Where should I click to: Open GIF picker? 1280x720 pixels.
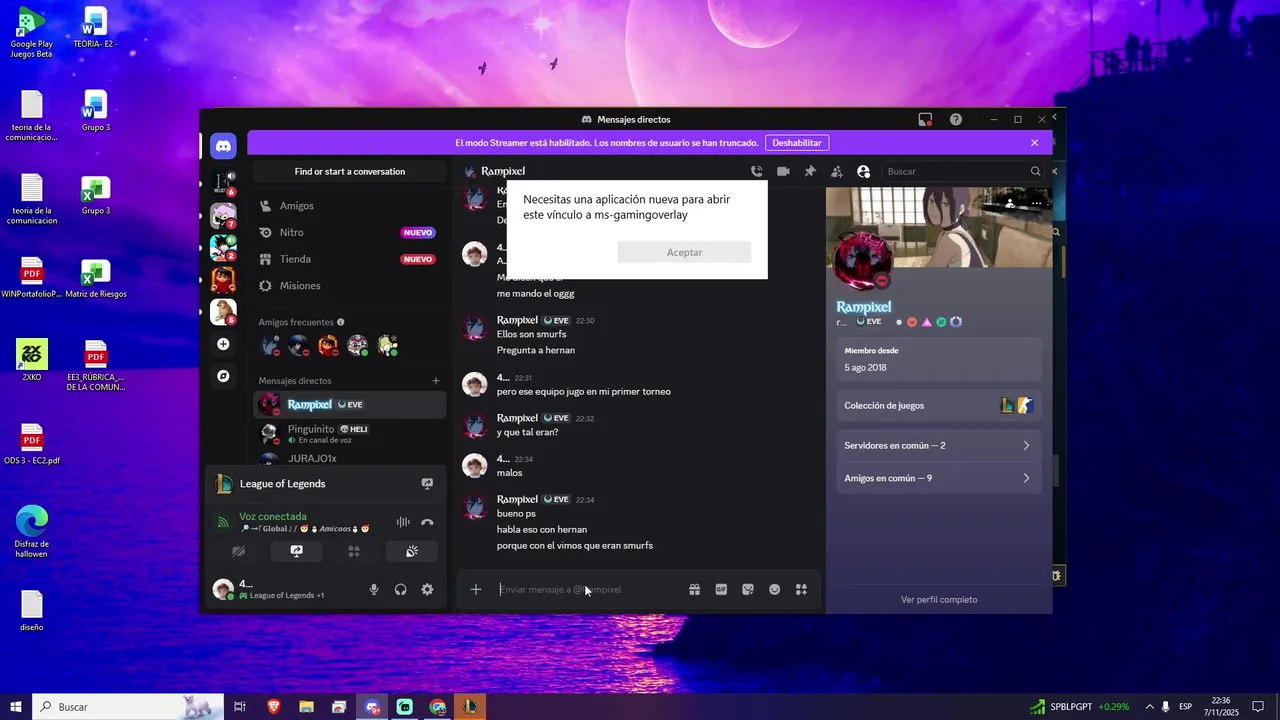click(x=721, y=590)
